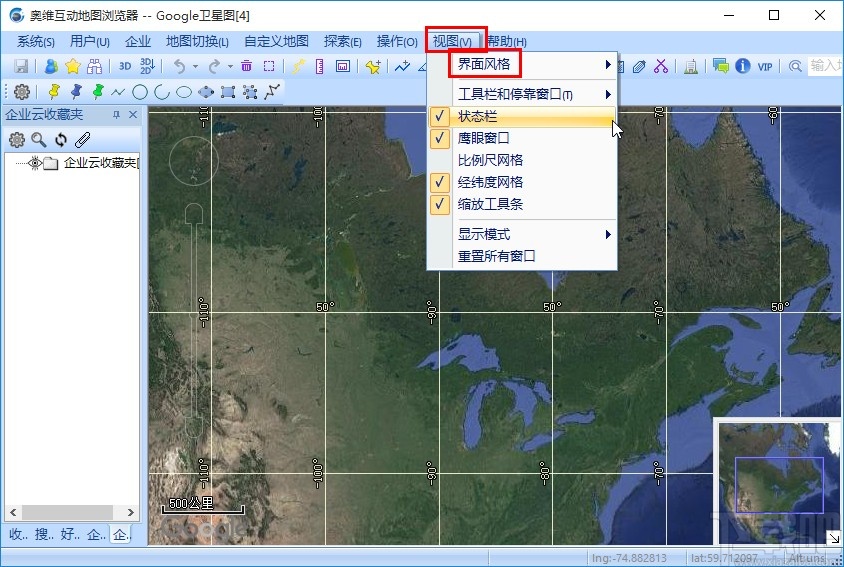Select the ellipse drawing tool
The height and width of the screenshot is (567, 844).
184,92
